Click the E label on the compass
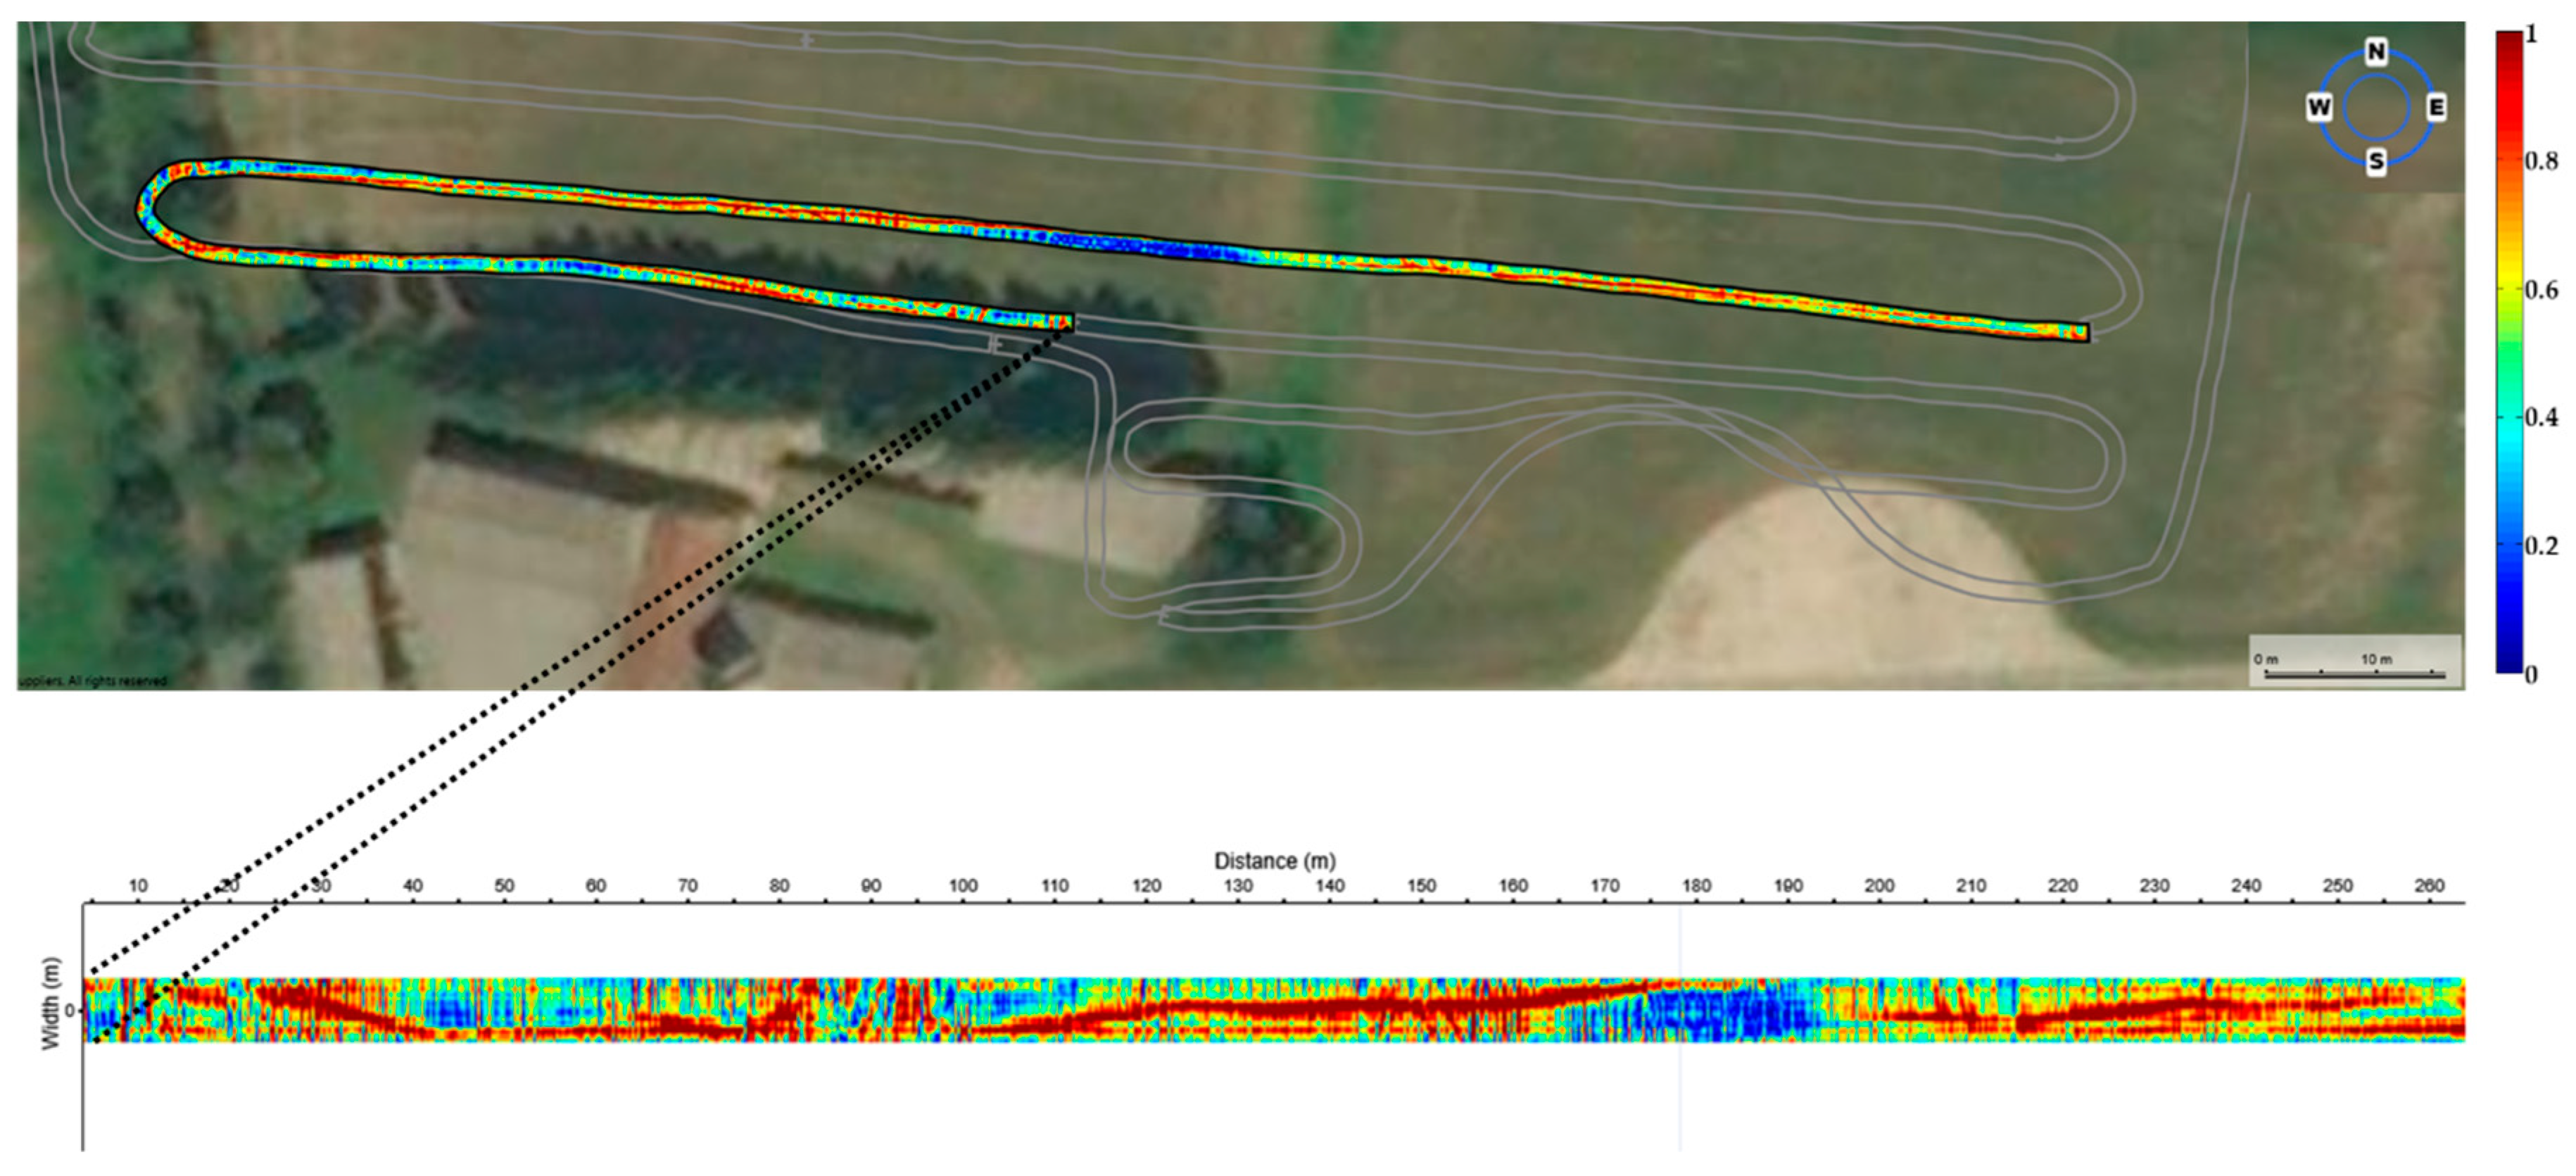The height and width of the screenshot is (1176, 2576). coord(2436,106)
